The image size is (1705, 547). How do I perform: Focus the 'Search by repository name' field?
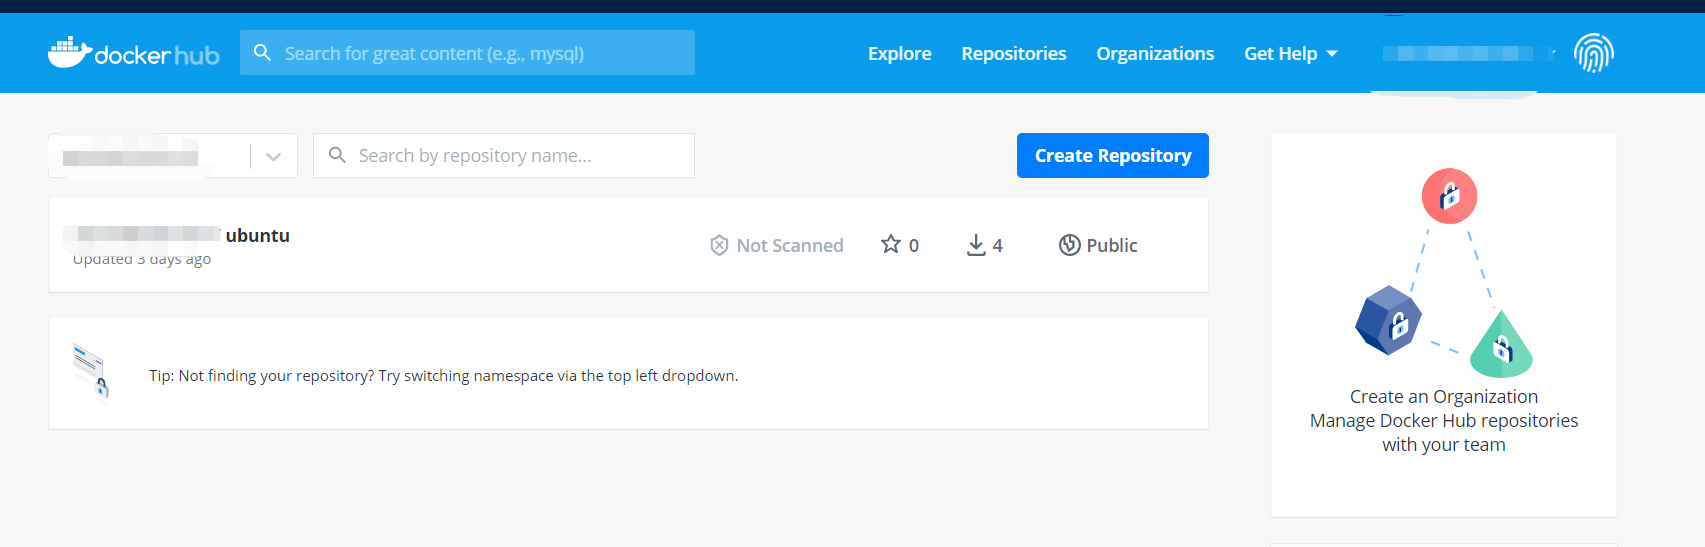pyautogui.click(x=504, y=156)
